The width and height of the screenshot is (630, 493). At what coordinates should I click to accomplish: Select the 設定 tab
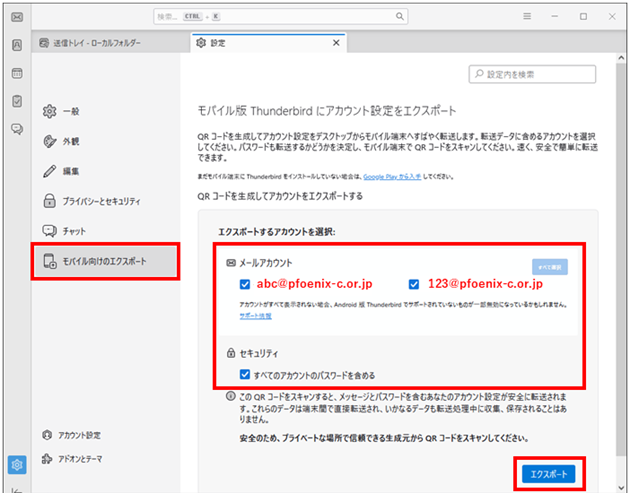[x=260, y=43]
